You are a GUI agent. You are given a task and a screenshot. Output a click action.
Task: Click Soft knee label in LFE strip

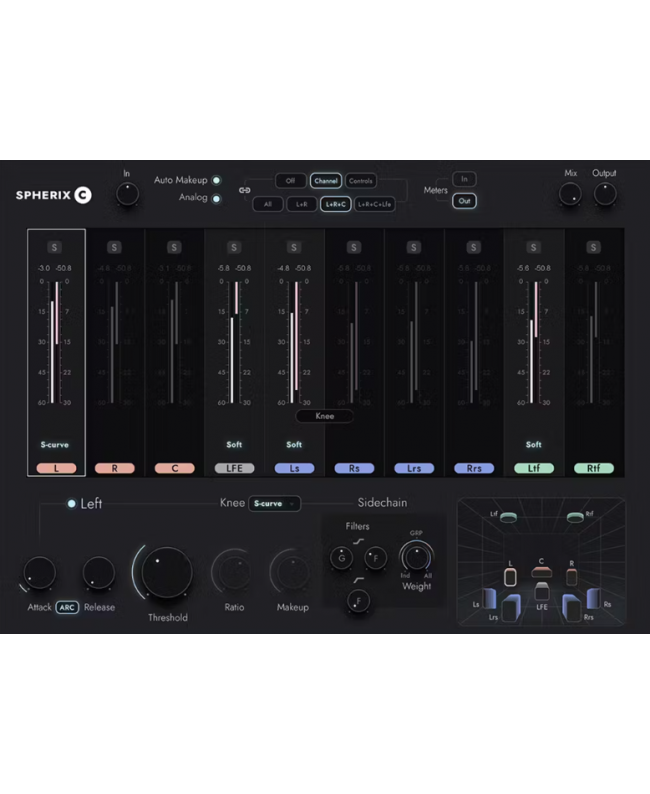coord(234,445)
